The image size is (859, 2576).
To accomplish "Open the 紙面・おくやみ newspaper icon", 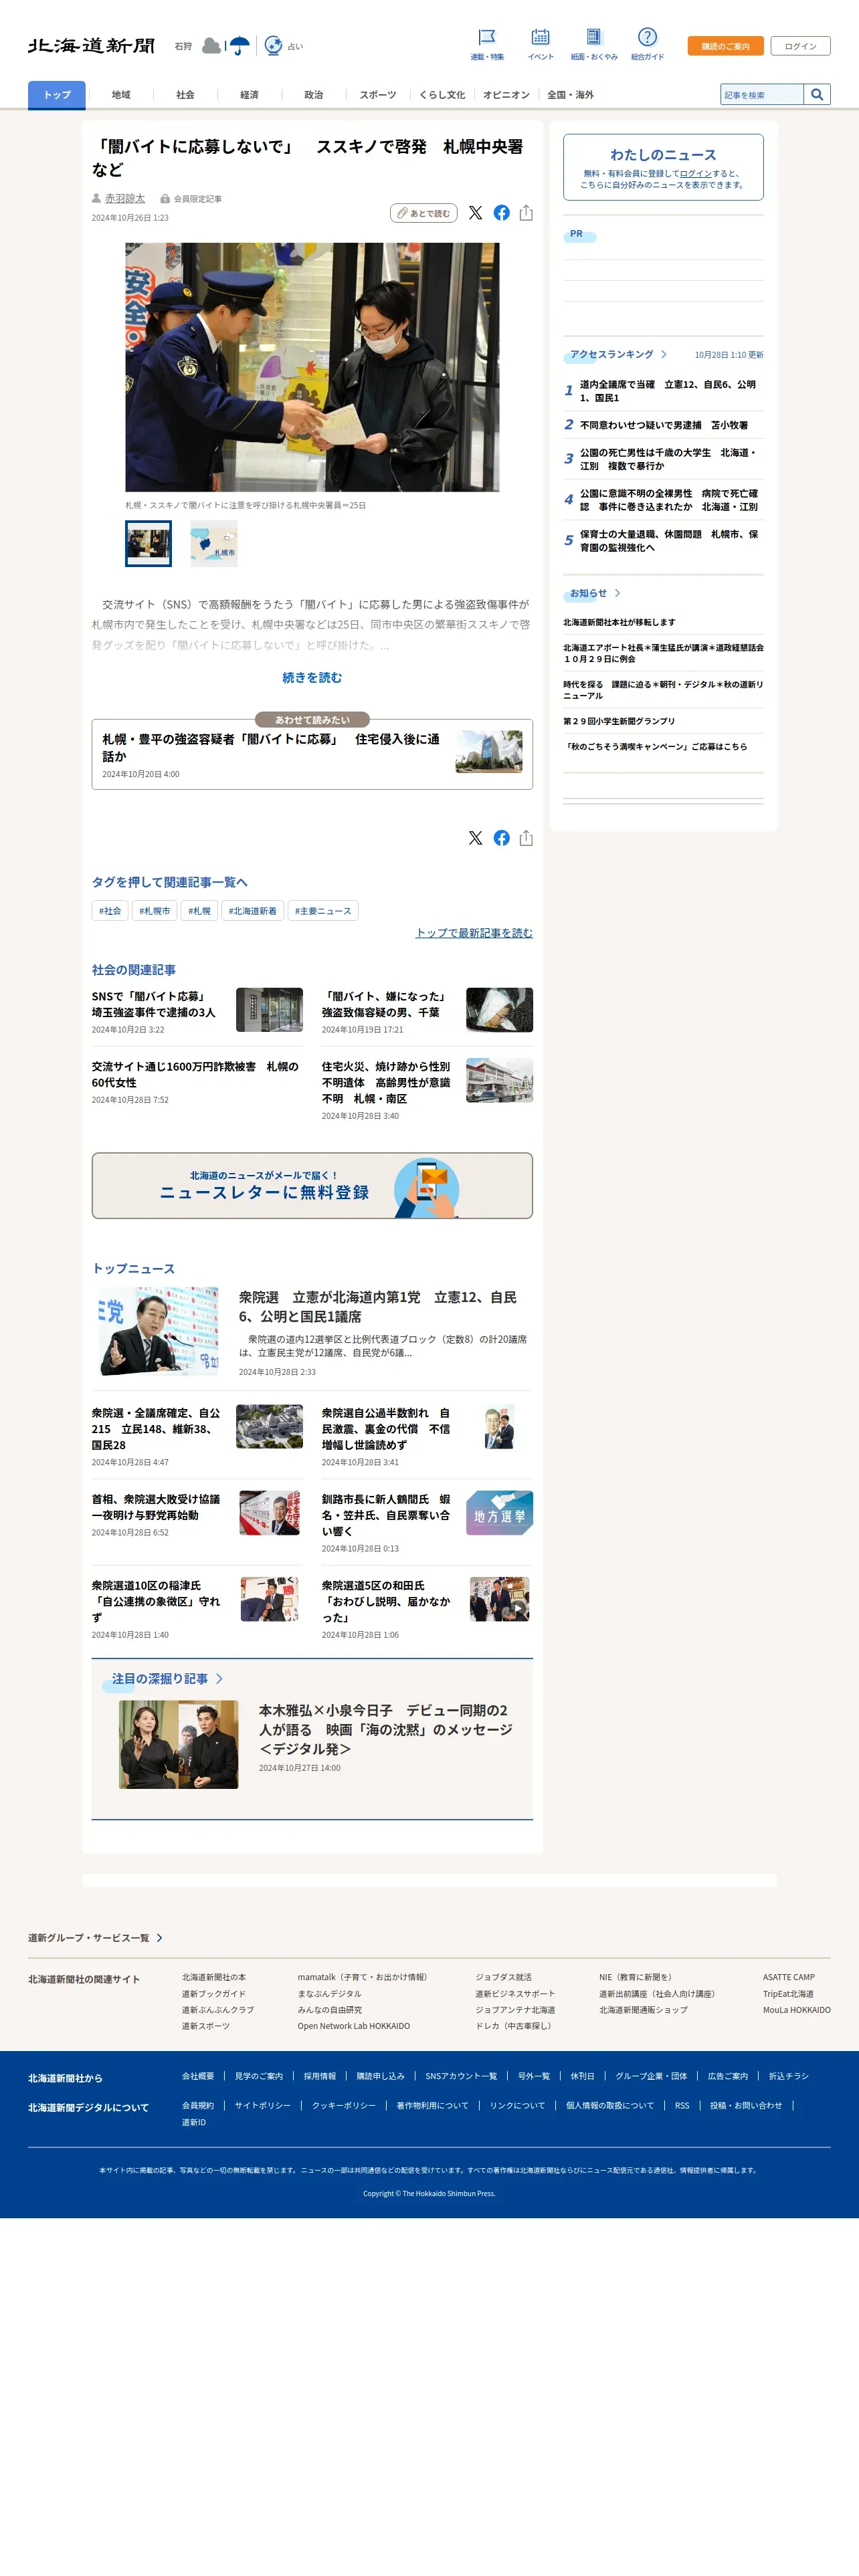I will pyautogui.click(x=594, y=37).
